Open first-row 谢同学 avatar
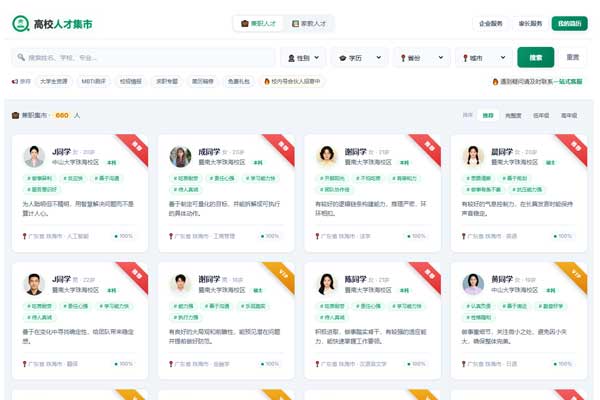The height and width of the screenshot is (400, 600). point(326,157)
